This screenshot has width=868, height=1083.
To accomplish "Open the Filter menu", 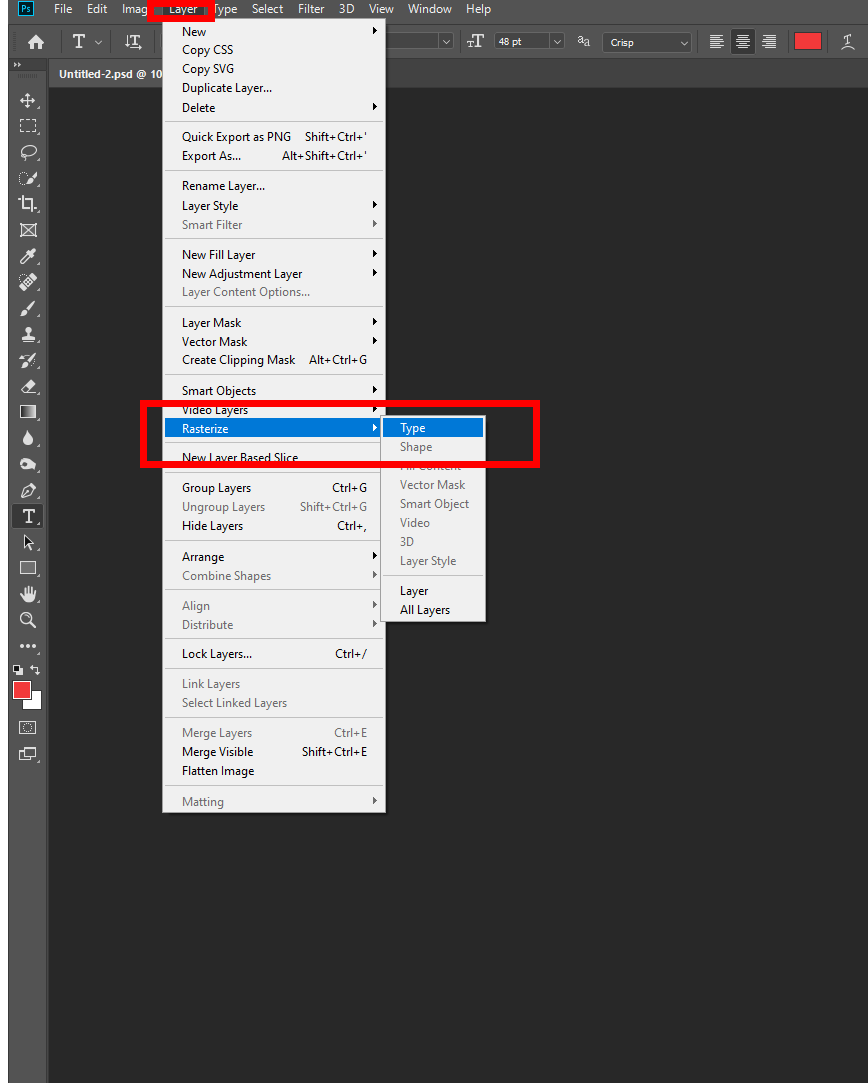I will [x=311, y=9].
